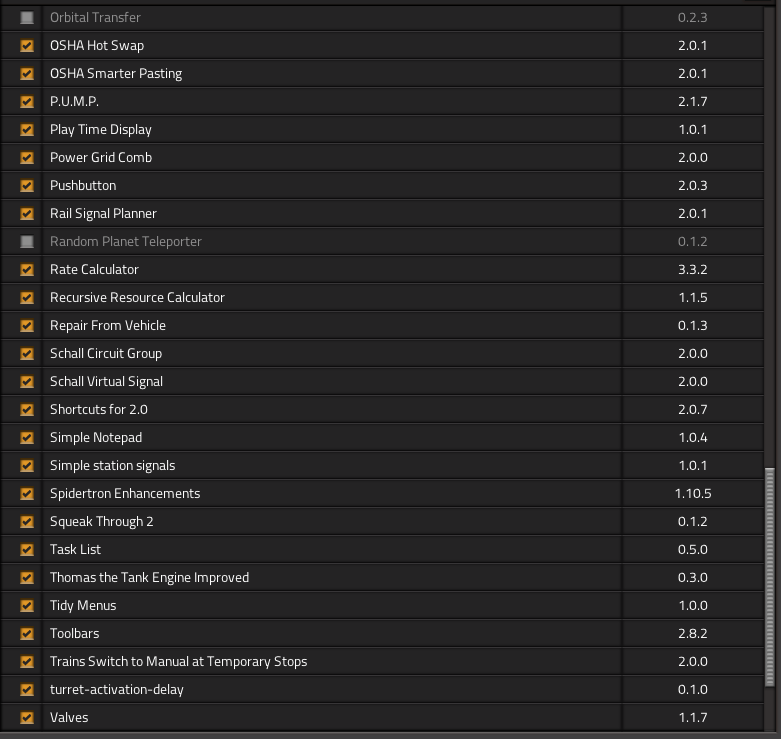Click version 2.8.2 of Toolbars
Screen dimensions: 781x739
click(x=693, y=633)
